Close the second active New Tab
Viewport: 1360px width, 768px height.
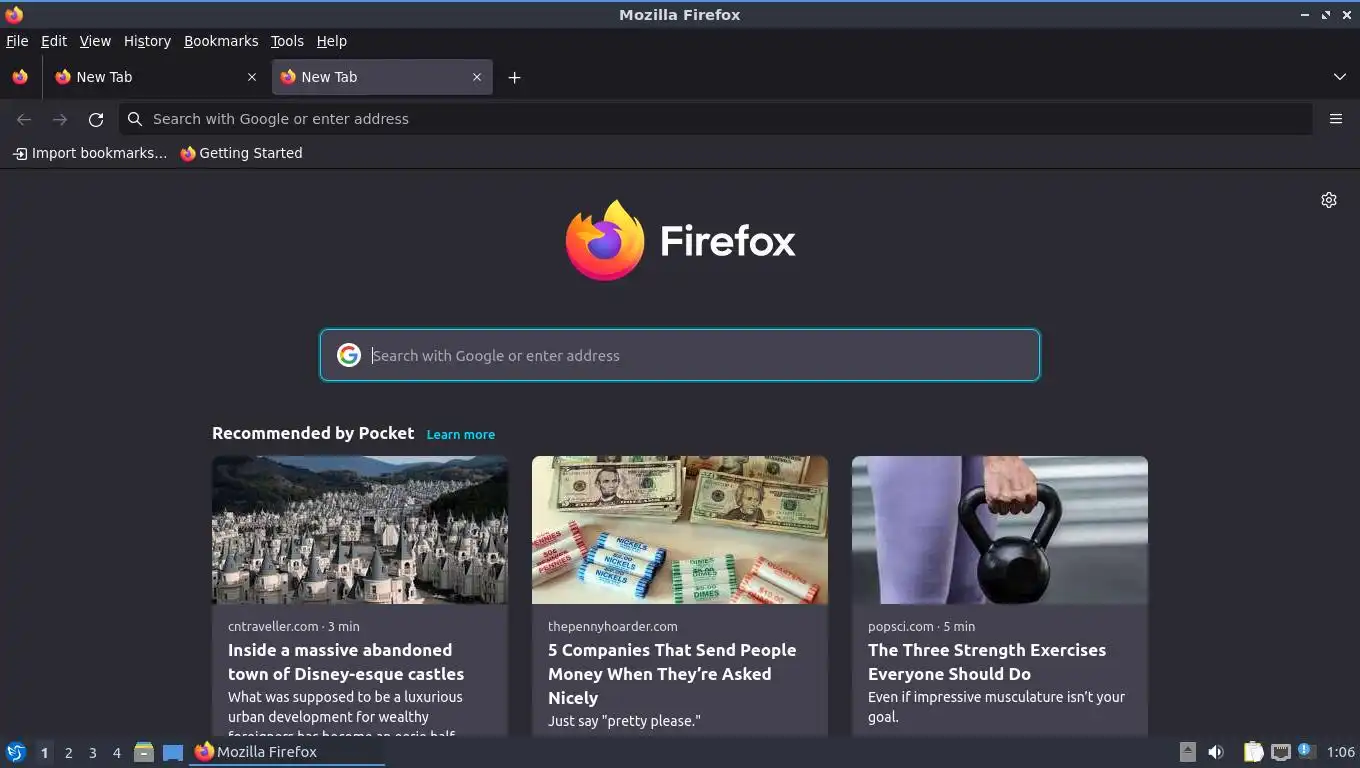point(477,77)
